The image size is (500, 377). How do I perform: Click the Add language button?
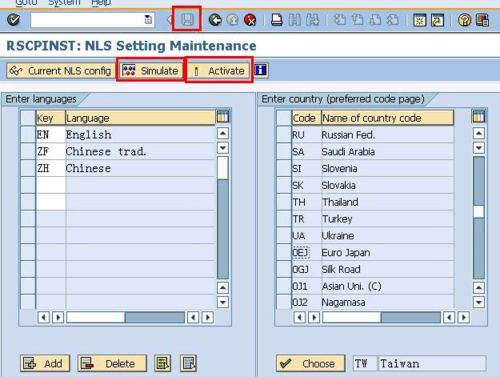(45, 363)
